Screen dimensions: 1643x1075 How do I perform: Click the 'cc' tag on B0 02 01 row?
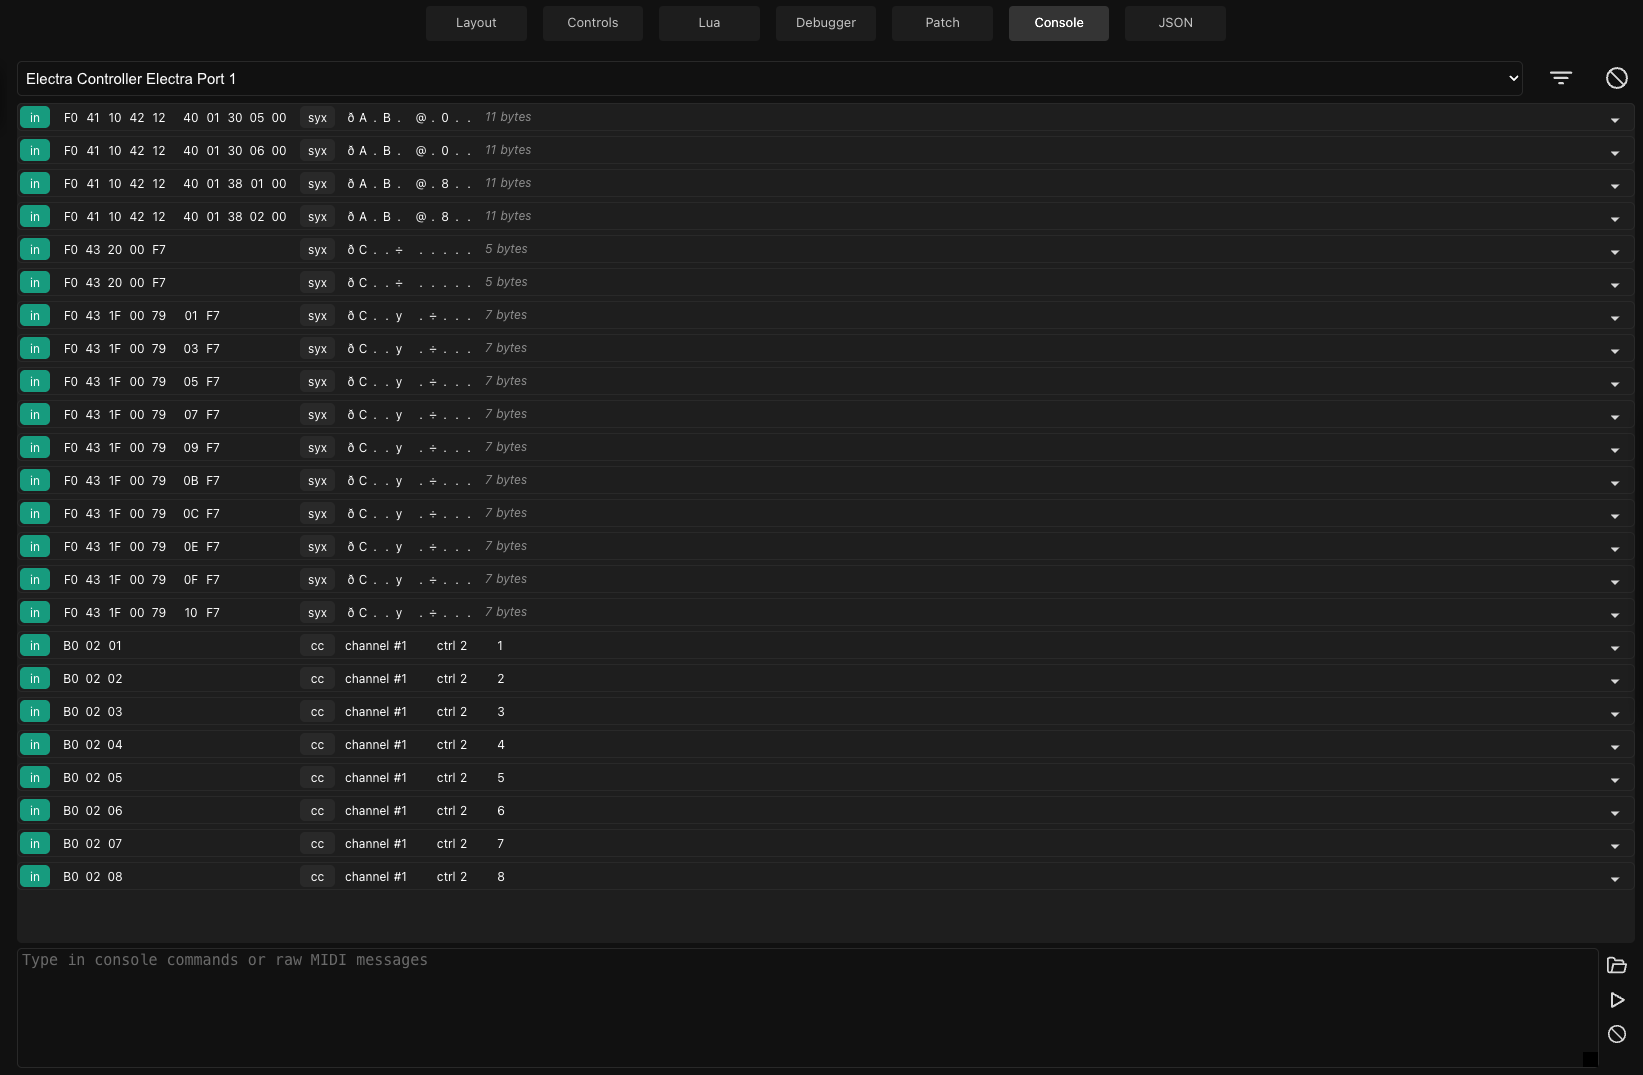point(317,646)
